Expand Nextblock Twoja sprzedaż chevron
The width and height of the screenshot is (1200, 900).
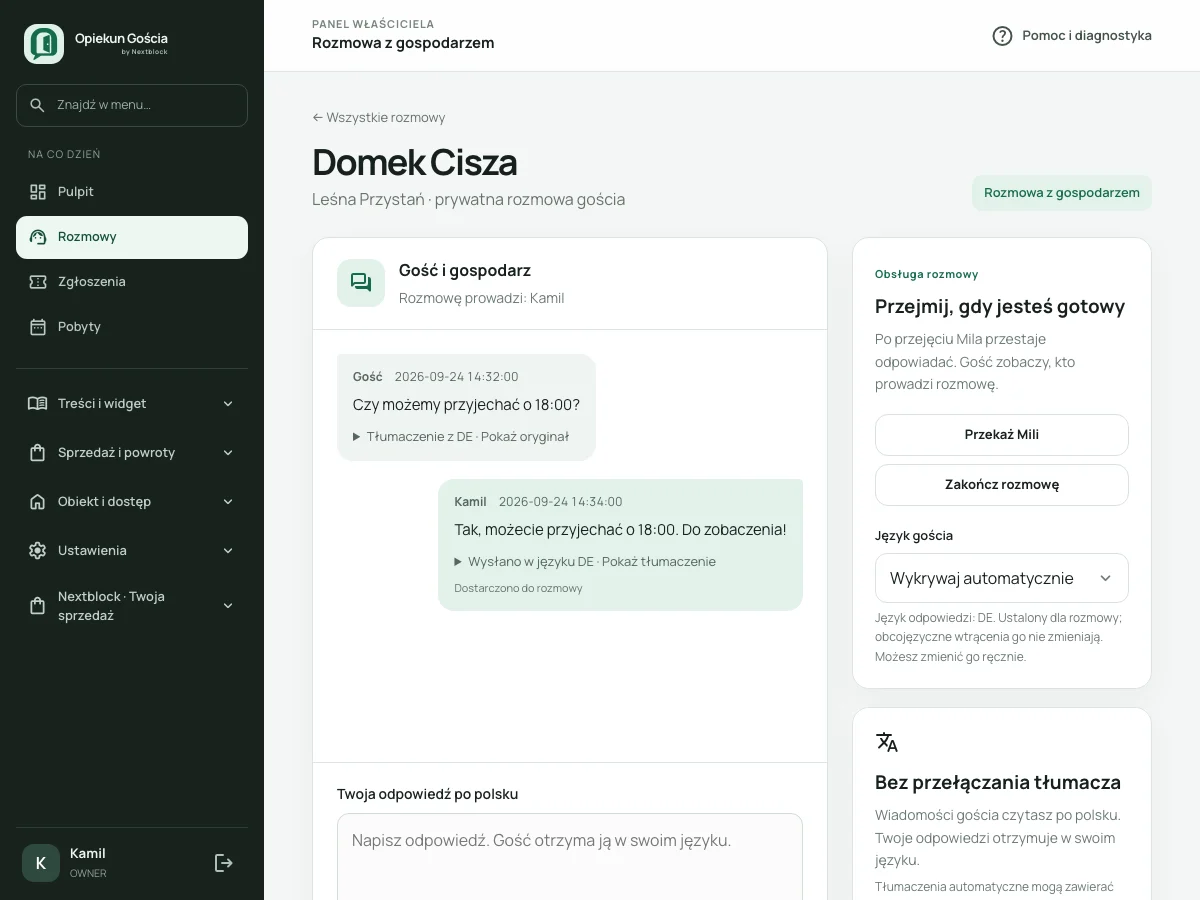click(228, 606)
